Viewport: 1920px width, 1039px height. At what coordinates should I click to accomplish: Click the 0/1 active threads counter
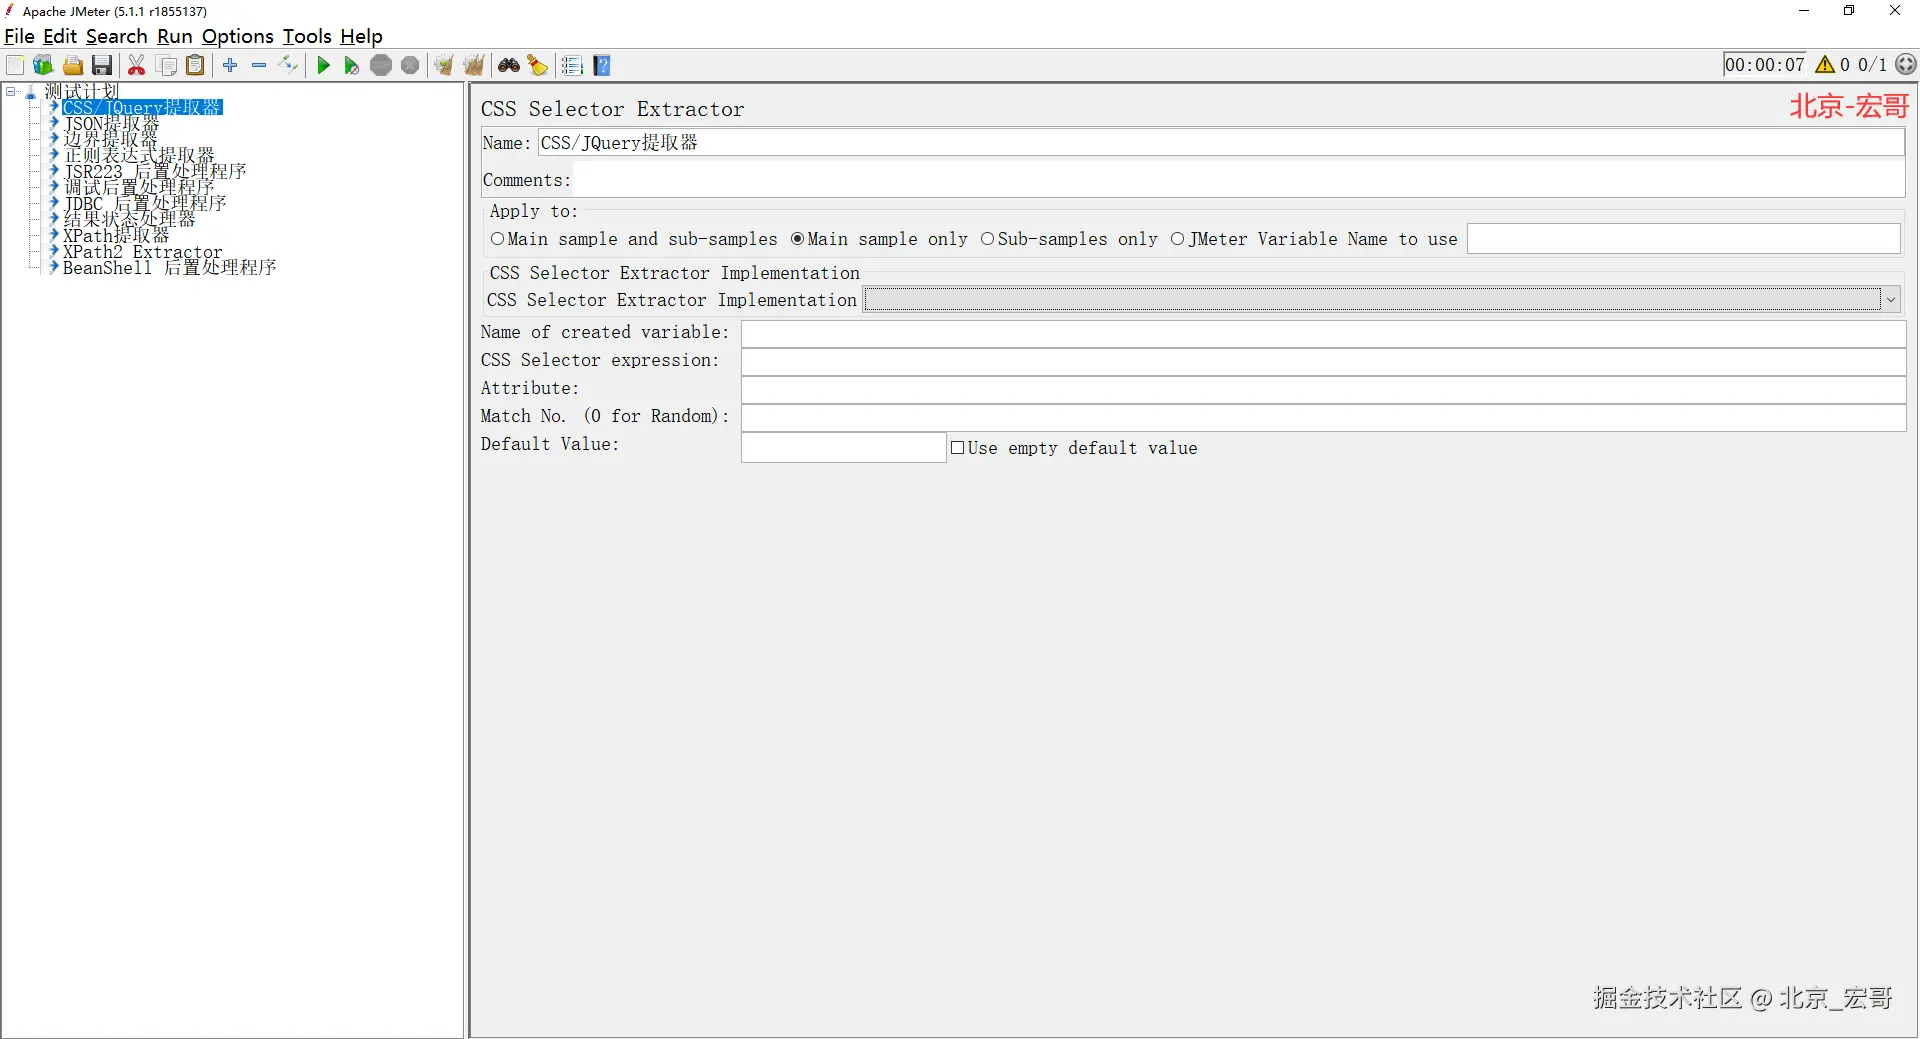tap(1873, 65)
